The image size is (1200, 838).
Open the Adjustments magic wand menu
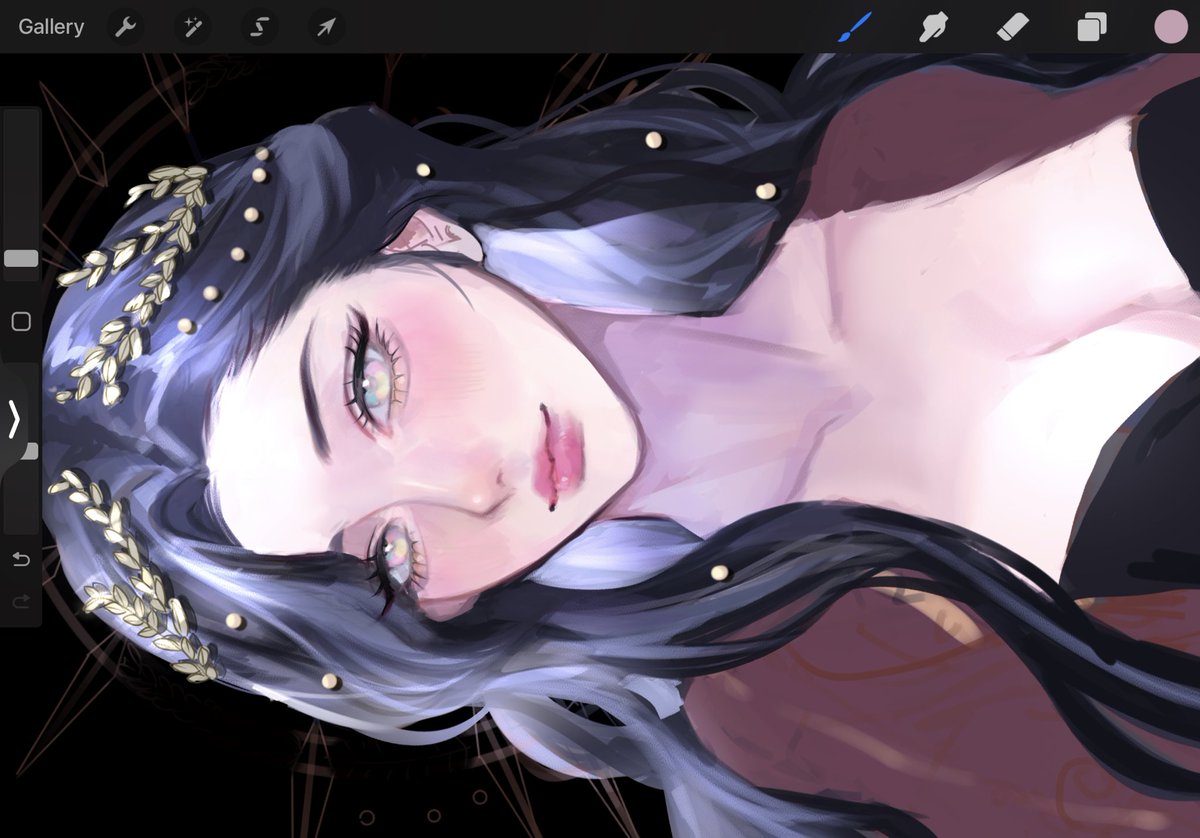(x=192, y=27)
